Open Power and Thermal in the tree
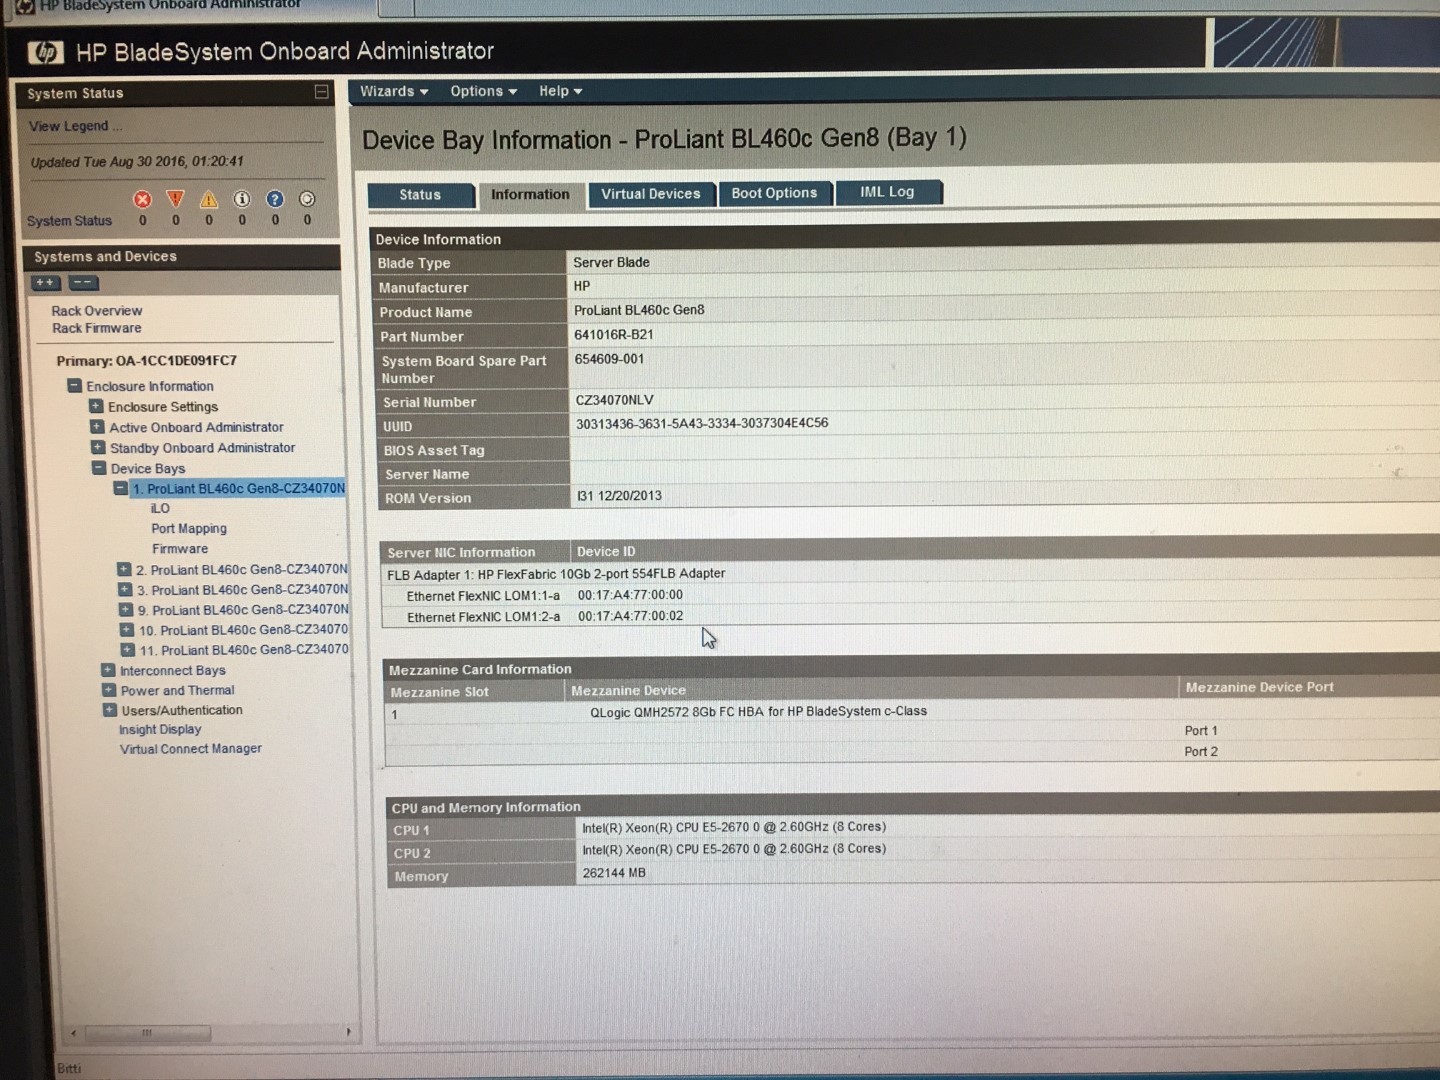 [178, 690]
